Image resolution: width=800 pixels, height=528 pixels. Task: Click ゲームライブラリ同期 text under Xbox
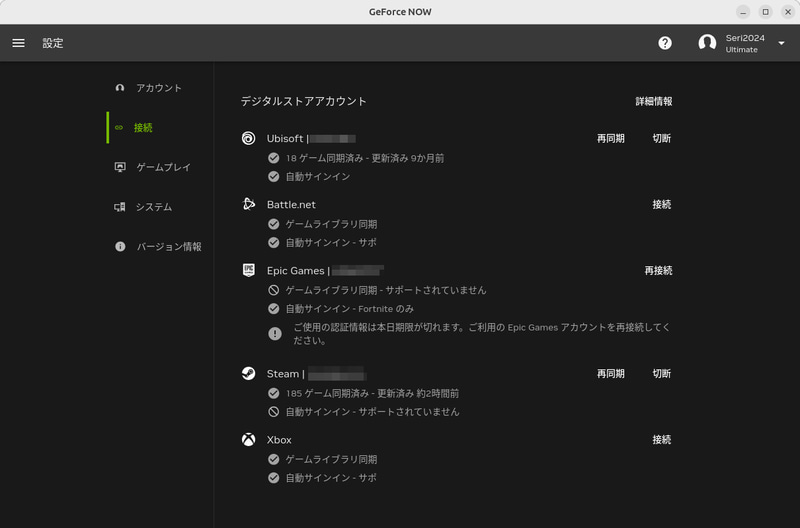pos(331,459)
